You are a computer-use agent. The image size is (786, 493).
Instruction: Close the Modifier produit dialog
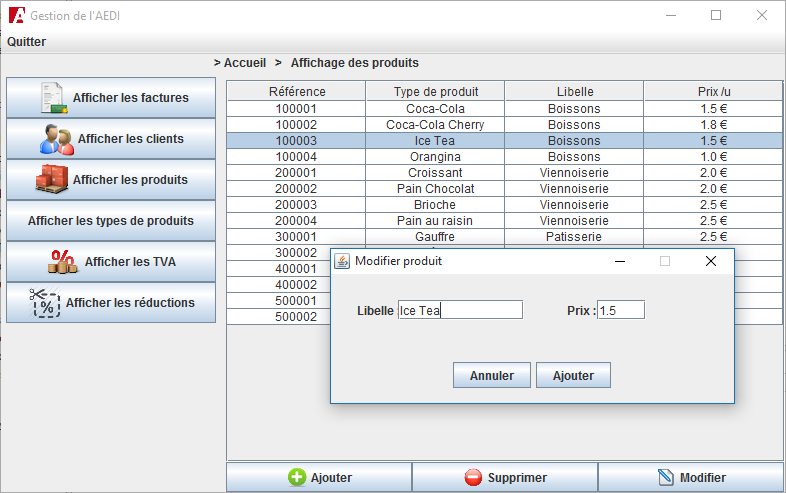710,261
